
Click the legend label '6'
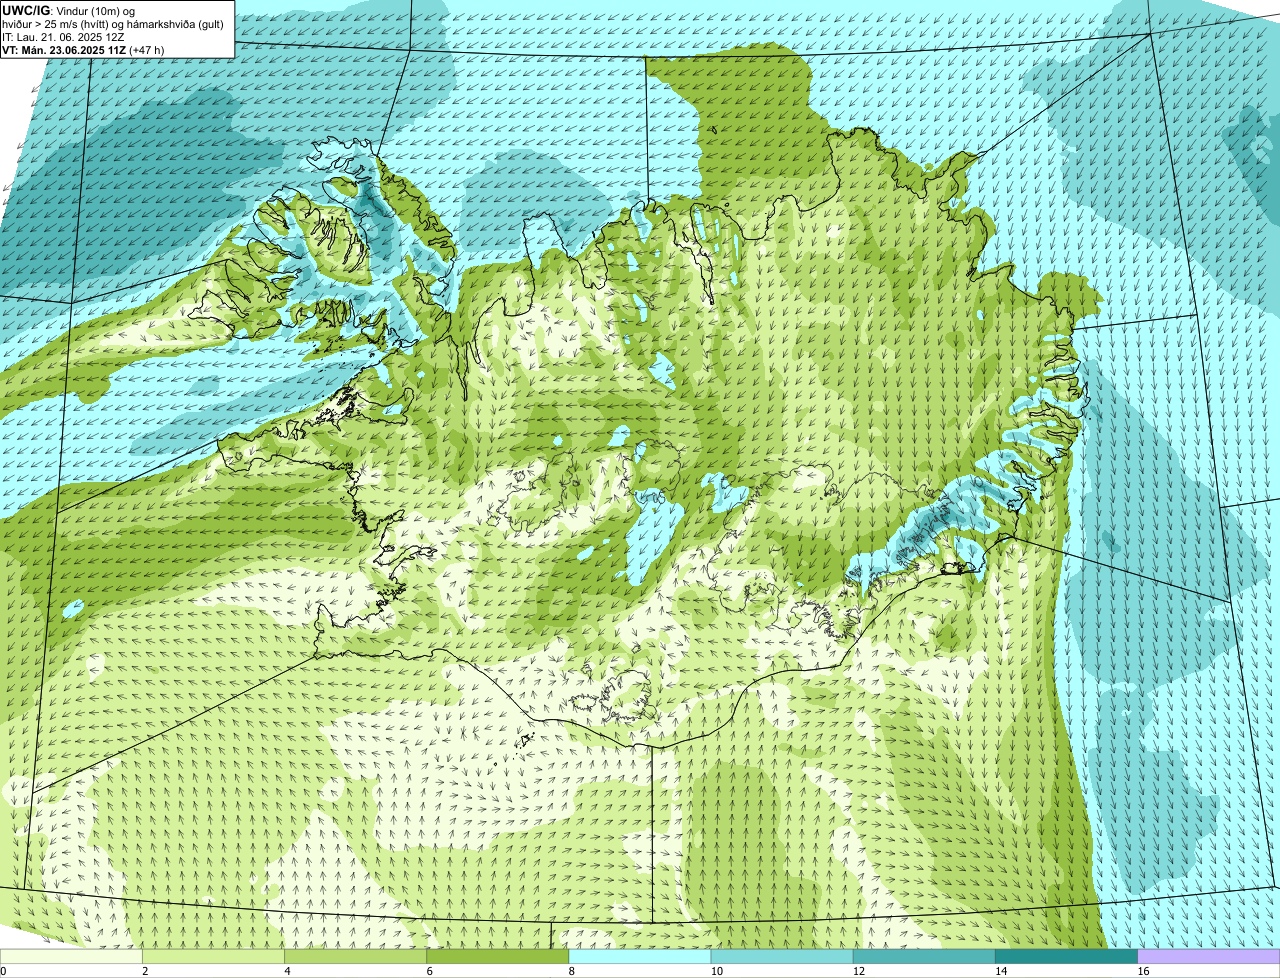point(429,971)
